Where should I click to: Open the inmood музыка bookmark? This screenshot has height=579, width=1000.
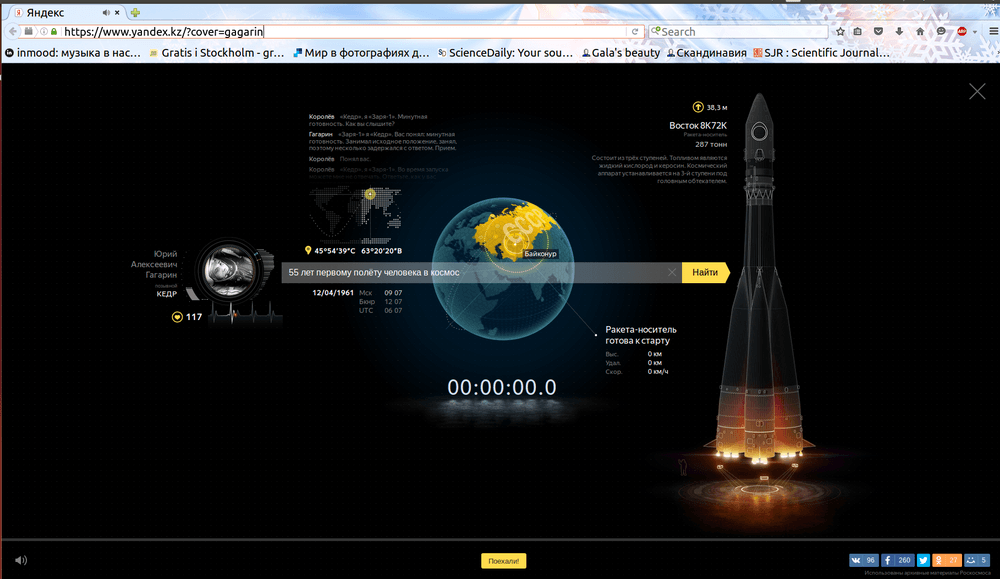click(73, 53)
